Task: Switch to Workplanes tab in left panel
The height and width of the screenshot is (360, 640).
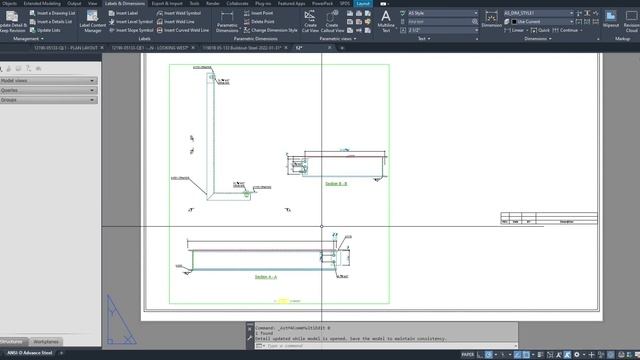Action: 46,342
